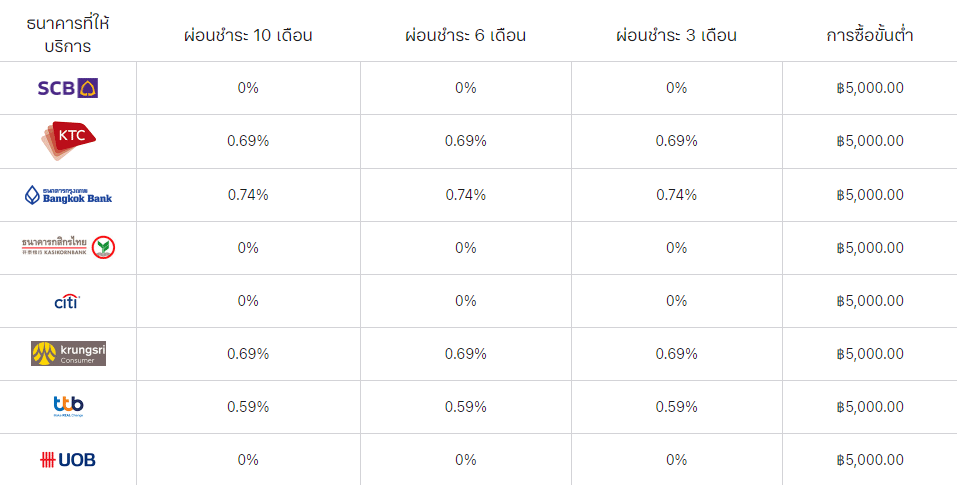Select Citi's 6-month 0% rate cell
Screen dimensions: 957x485
tap(466, 301)
